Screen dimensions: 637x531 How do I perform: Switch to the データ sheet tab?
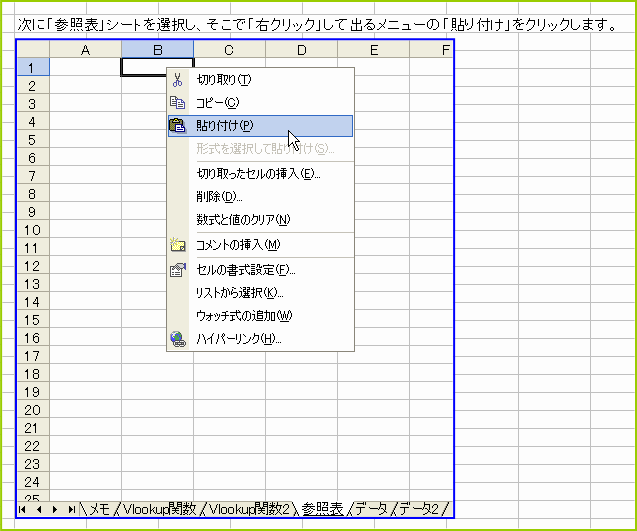[371, 509]
